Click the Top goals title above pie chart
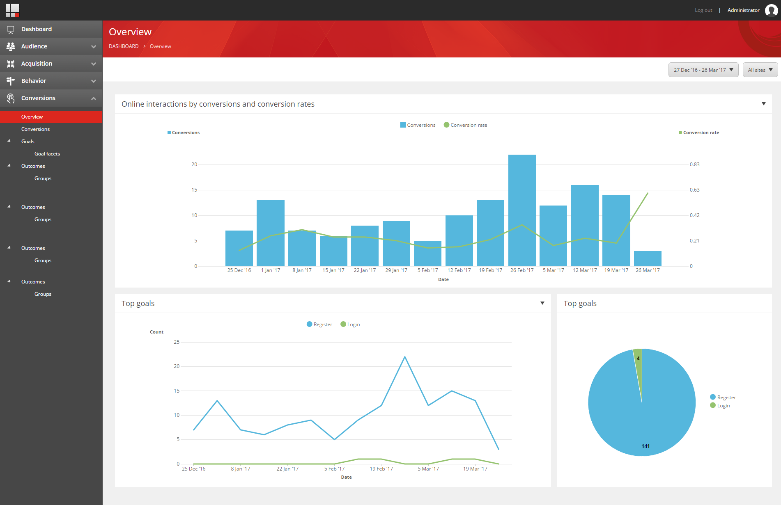 coord(580,303)
